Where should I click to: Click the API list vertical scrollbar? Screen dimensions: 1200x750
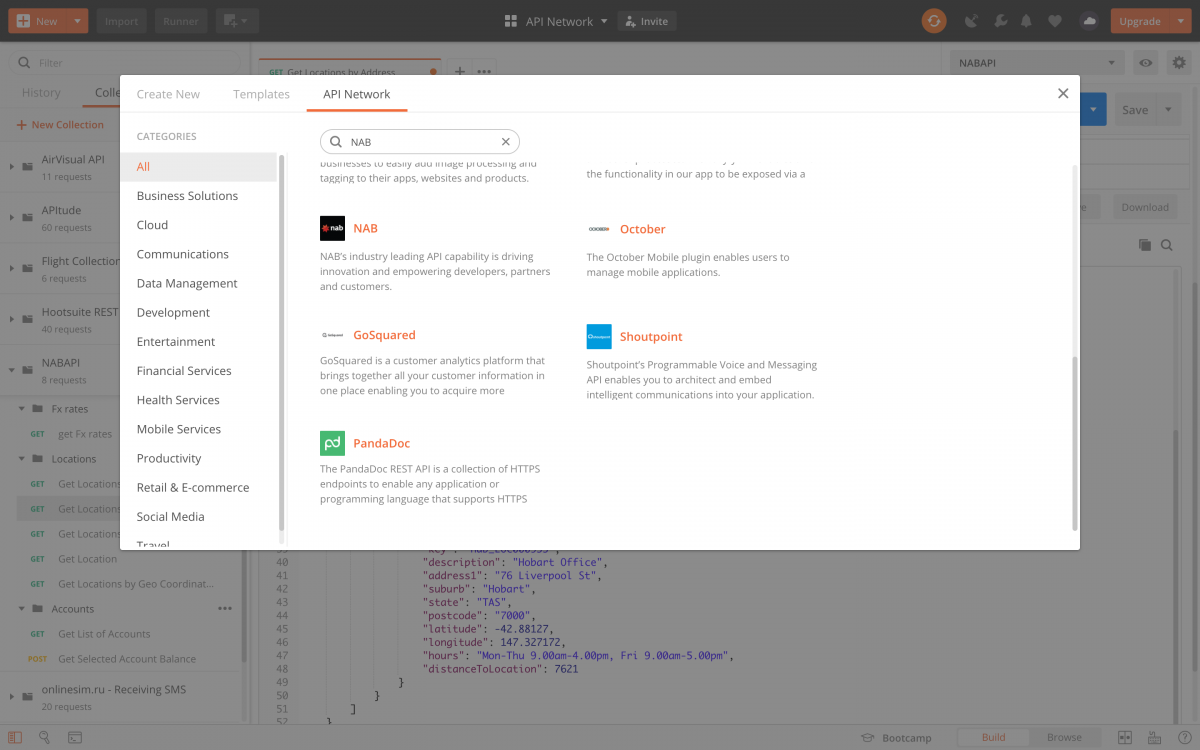(1075, 442)
